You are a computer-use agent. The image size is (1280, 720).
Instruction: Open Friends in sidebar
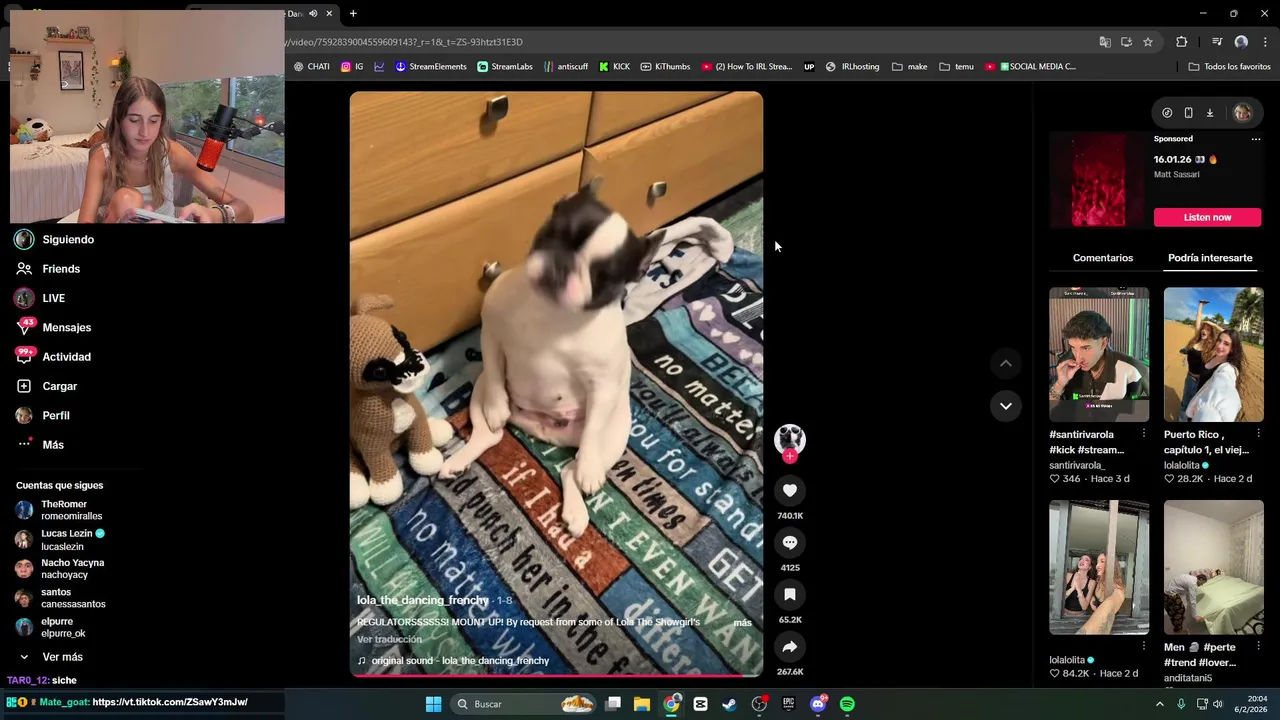pyautogui.click(x=61, y=269)
